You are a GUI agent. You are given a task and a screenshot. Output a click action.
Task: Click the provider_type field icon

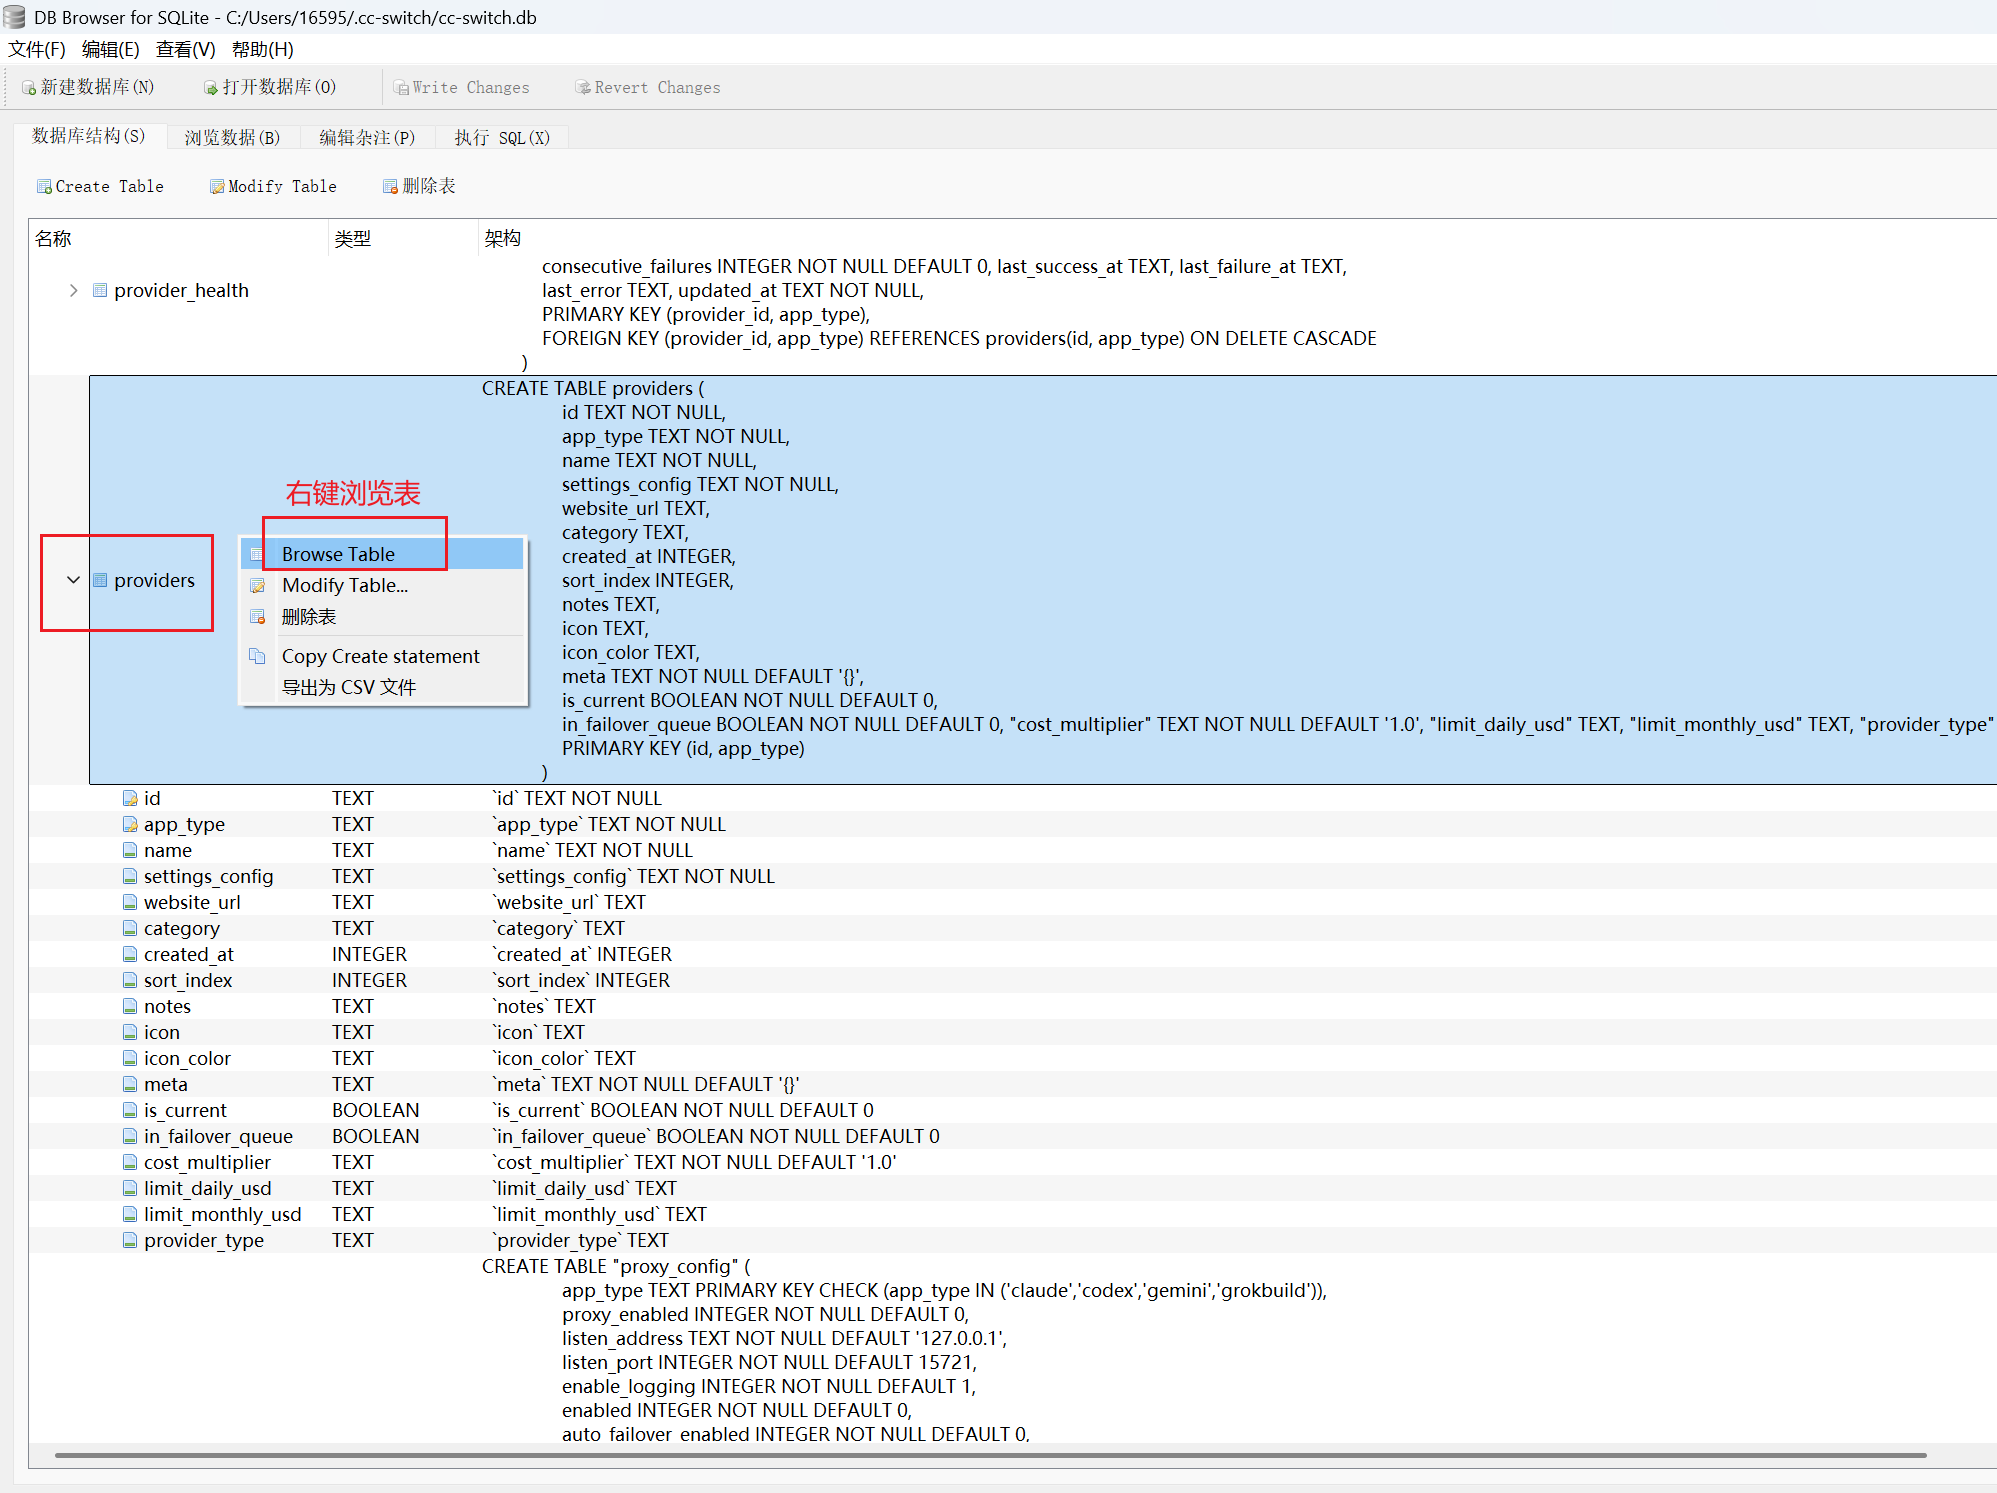[x=130, y=1240]
